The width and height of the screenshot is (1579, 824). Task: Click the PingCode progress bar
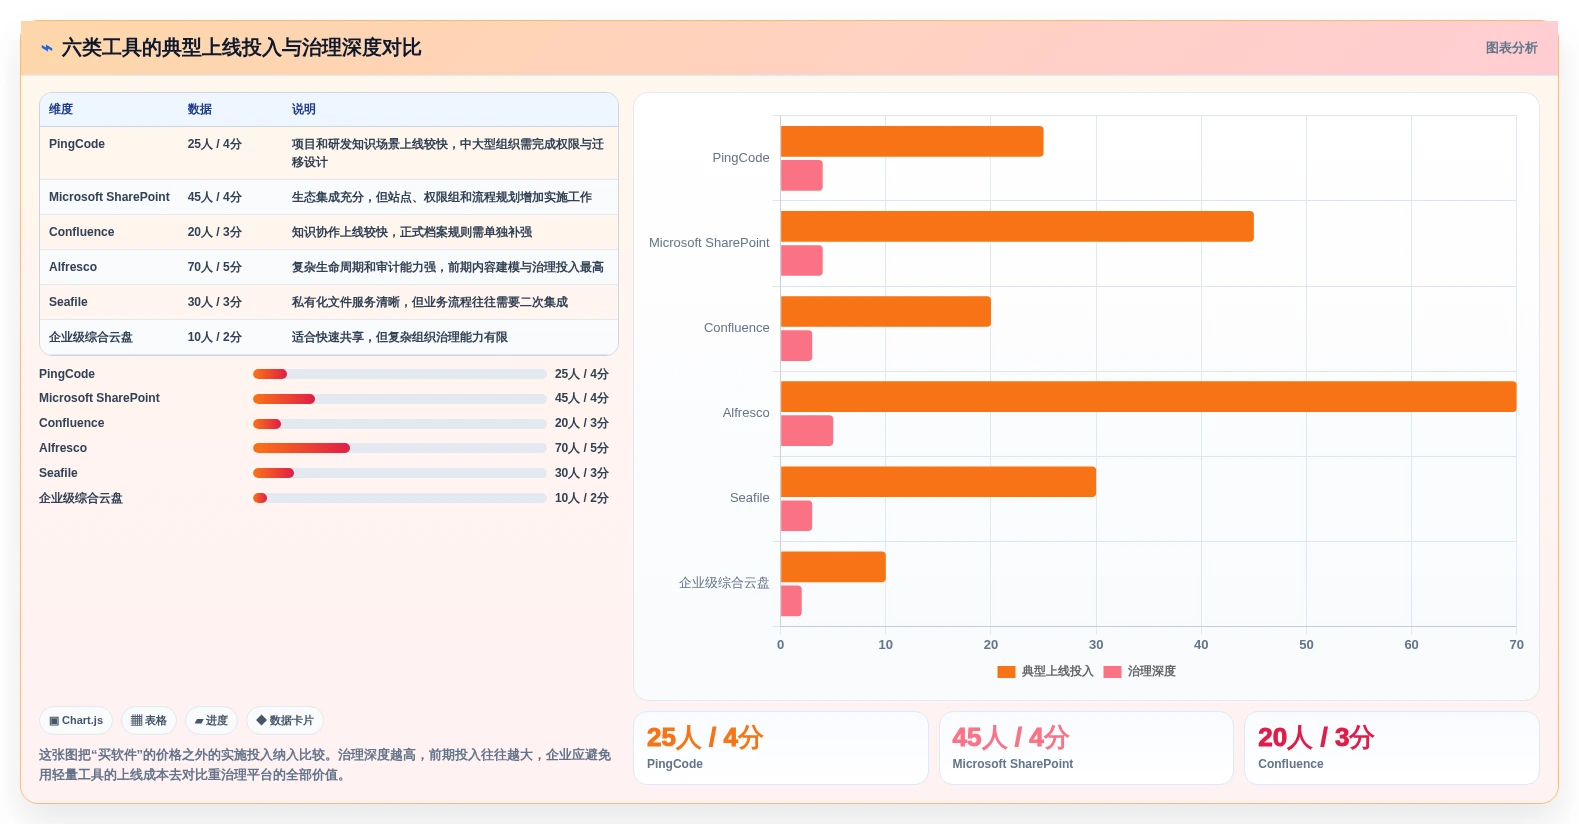[x=399, y=374]
